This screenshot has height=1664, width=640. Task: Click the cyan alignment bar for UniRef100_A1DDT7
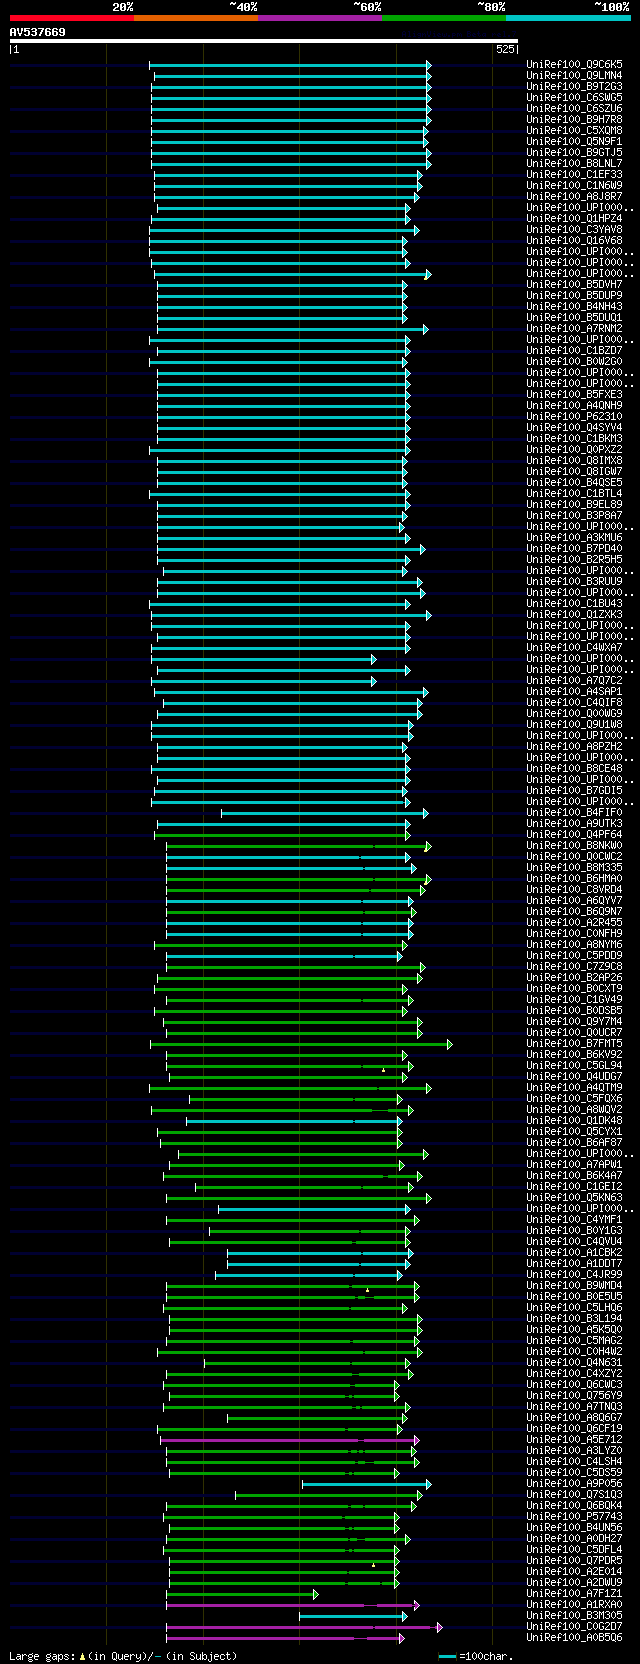pyautogui.click(x=318, y=1264)
